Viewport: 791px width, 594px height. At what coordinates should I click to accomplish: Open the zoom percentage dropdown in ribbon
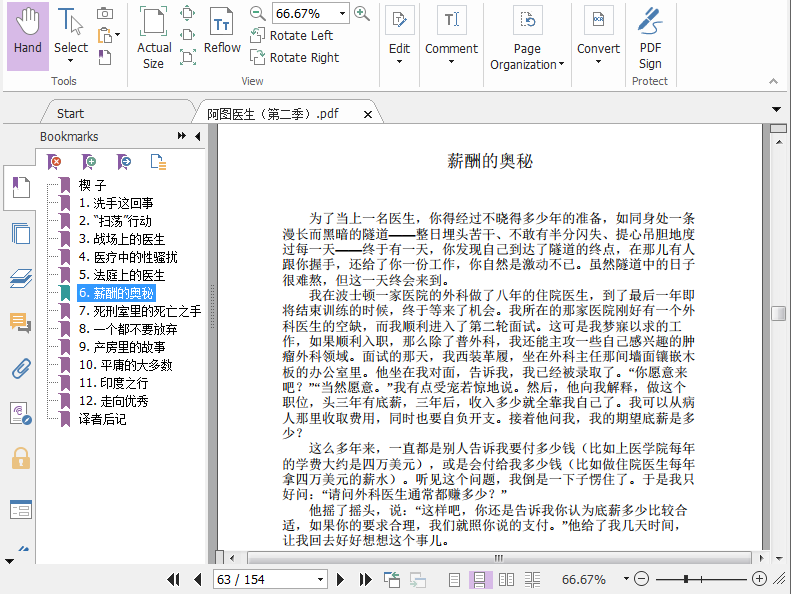343,13
